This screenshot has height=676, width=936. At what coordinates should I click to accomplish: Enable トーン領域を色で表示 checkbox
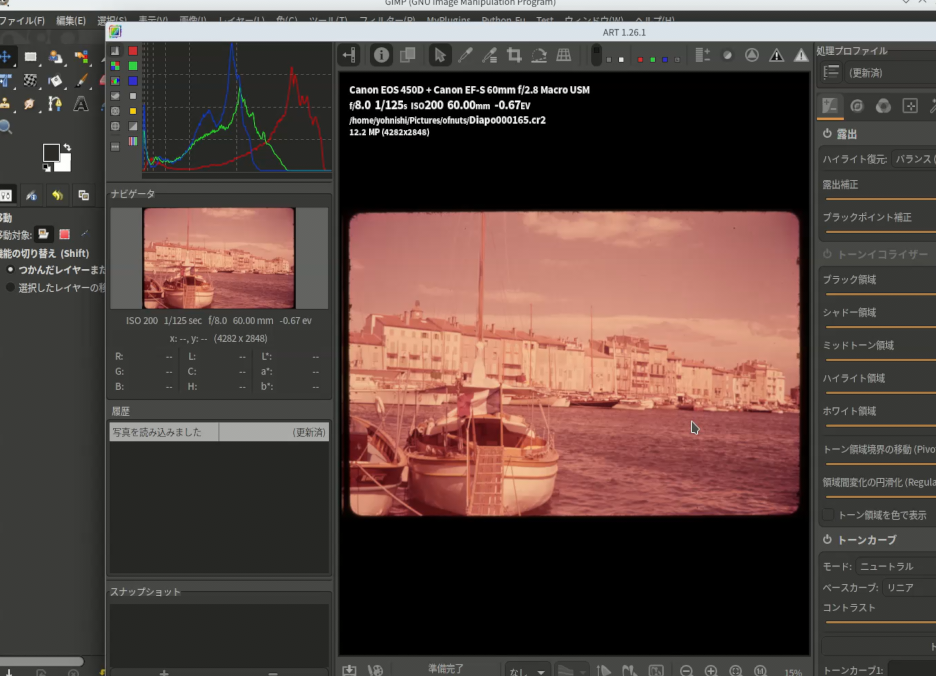point(828,515)
